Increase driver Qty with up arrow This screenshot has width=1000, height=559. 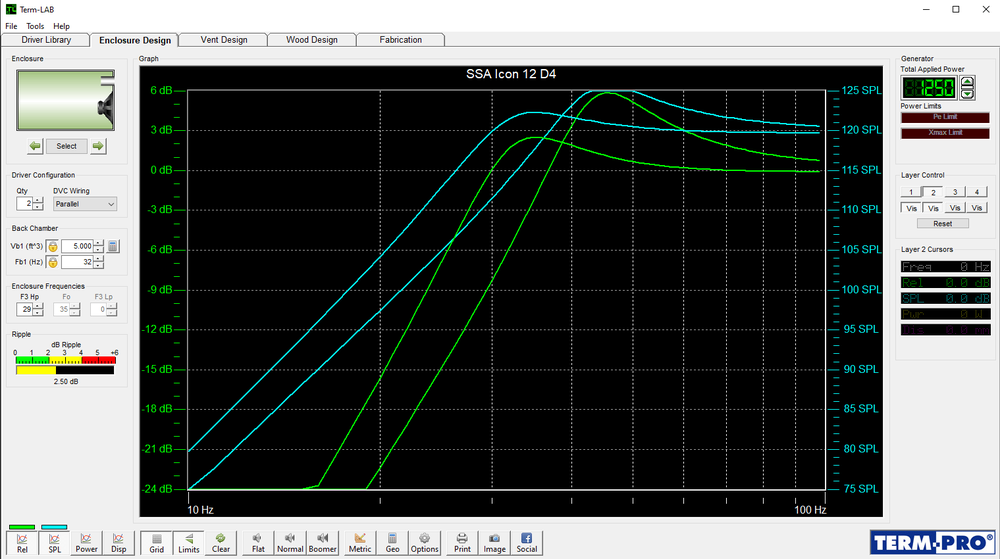pos(38,201)
